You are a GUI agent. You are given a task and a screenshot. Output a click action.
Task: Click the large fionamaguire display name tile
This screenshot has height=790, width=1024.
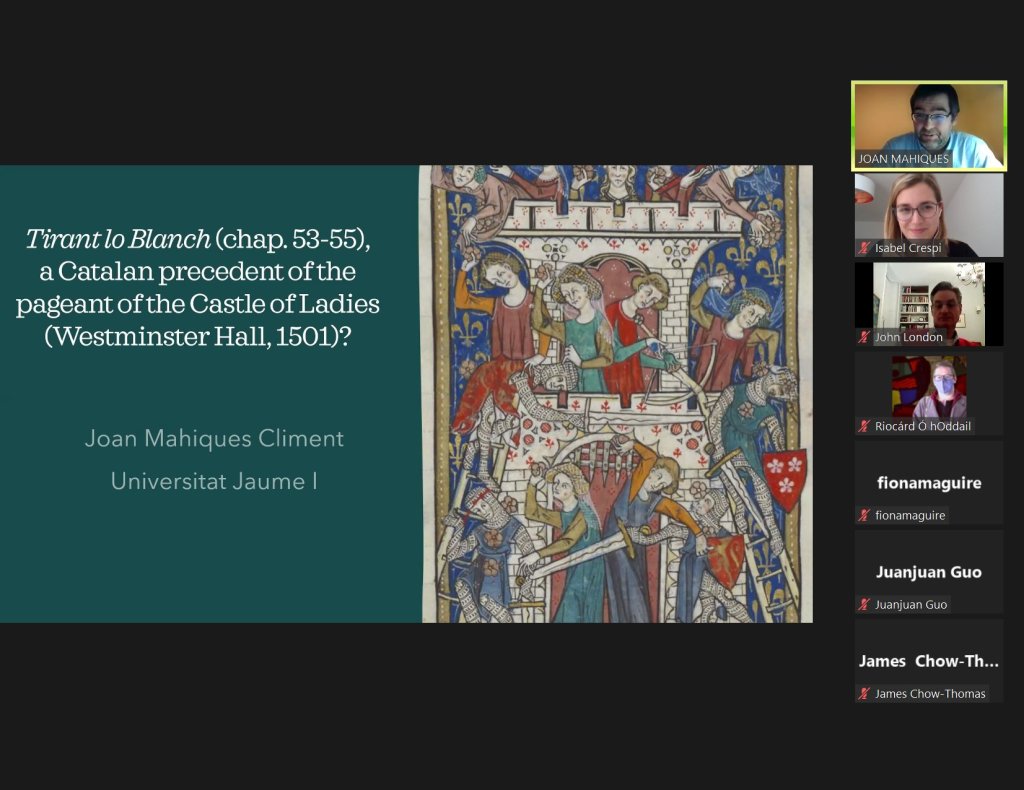tap(928, 483)
